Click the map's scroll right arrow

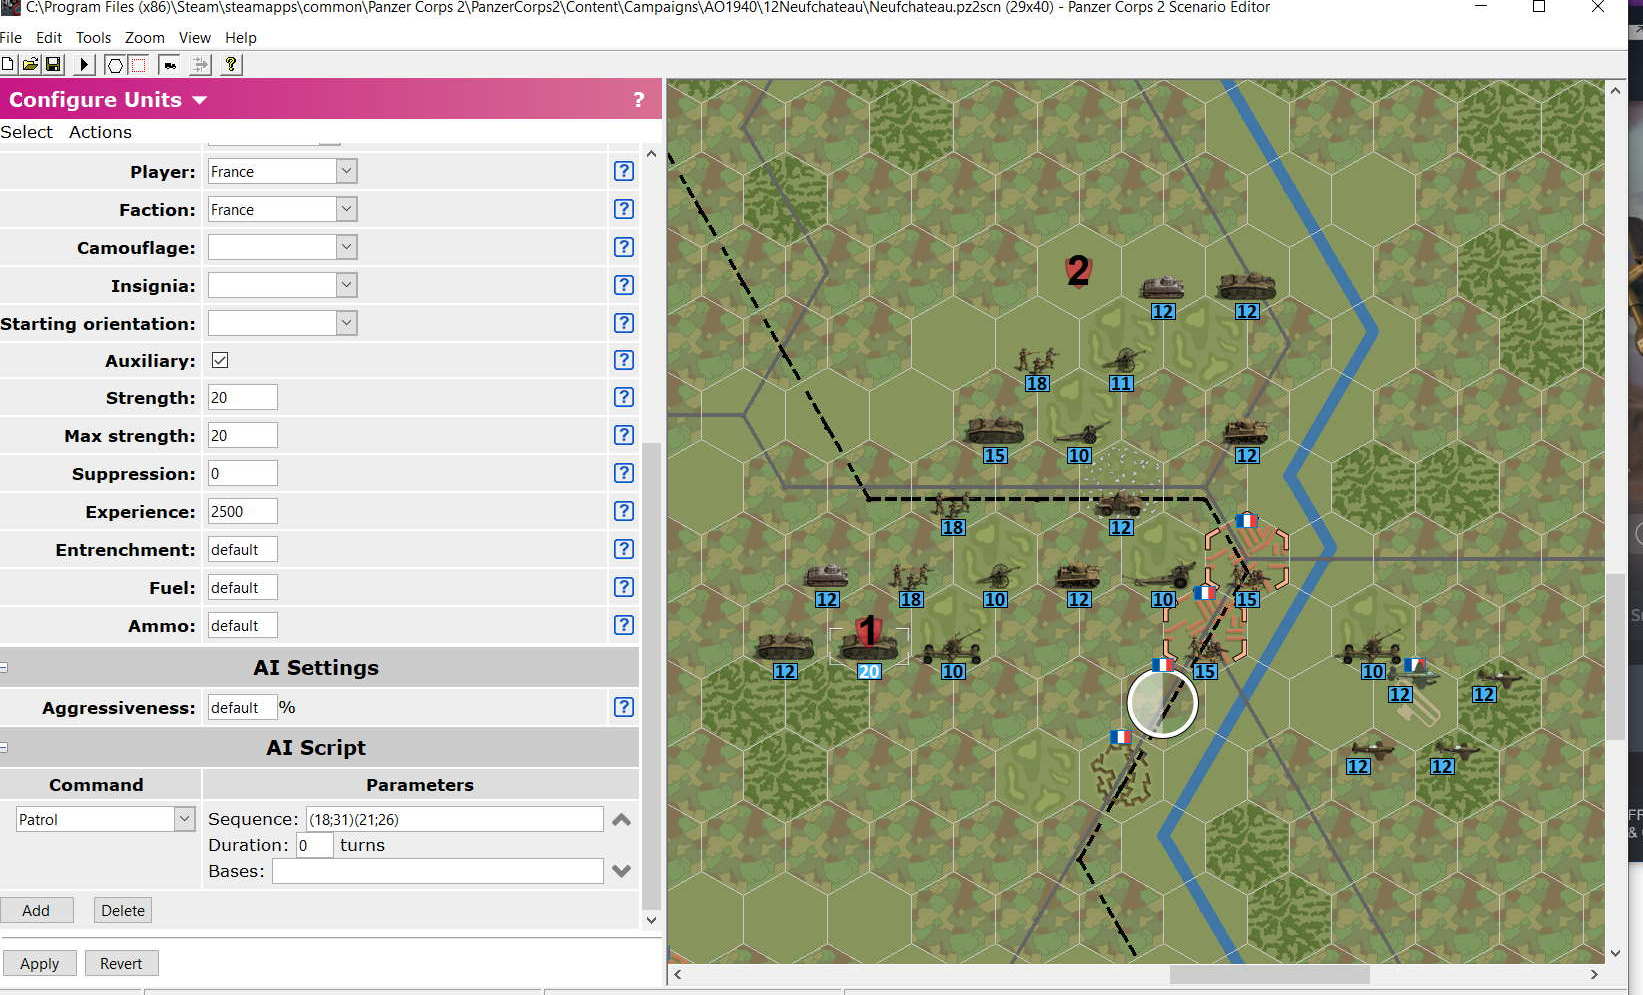[x=1594, y=974]
